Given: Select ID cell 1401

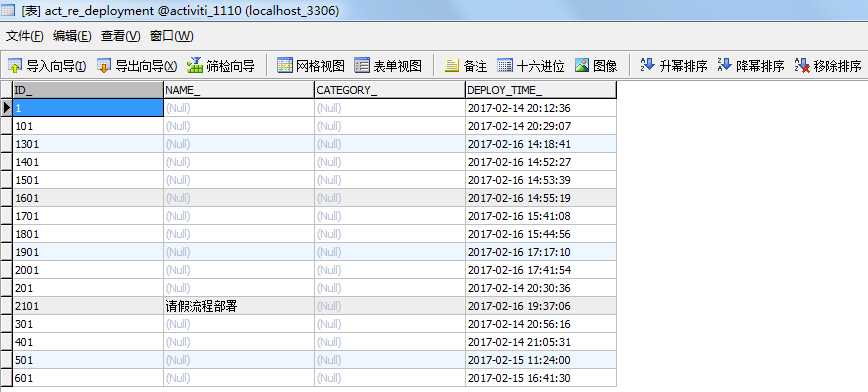Looking at the screenshot, I should [x=87, y=162].
